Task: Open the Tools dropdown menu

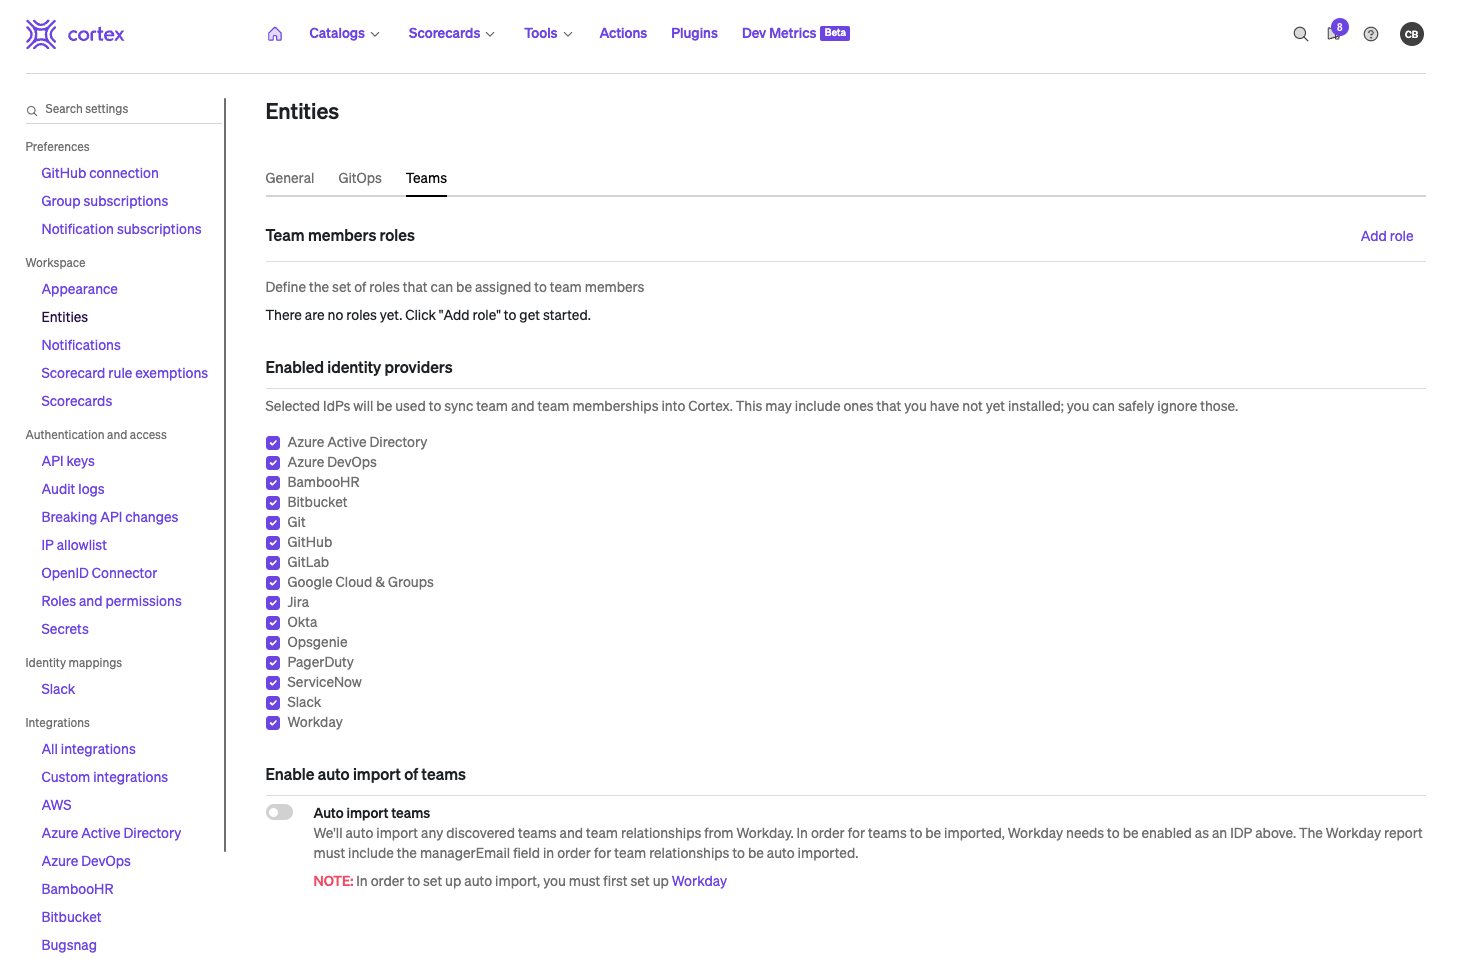Action: pos(548,34)
